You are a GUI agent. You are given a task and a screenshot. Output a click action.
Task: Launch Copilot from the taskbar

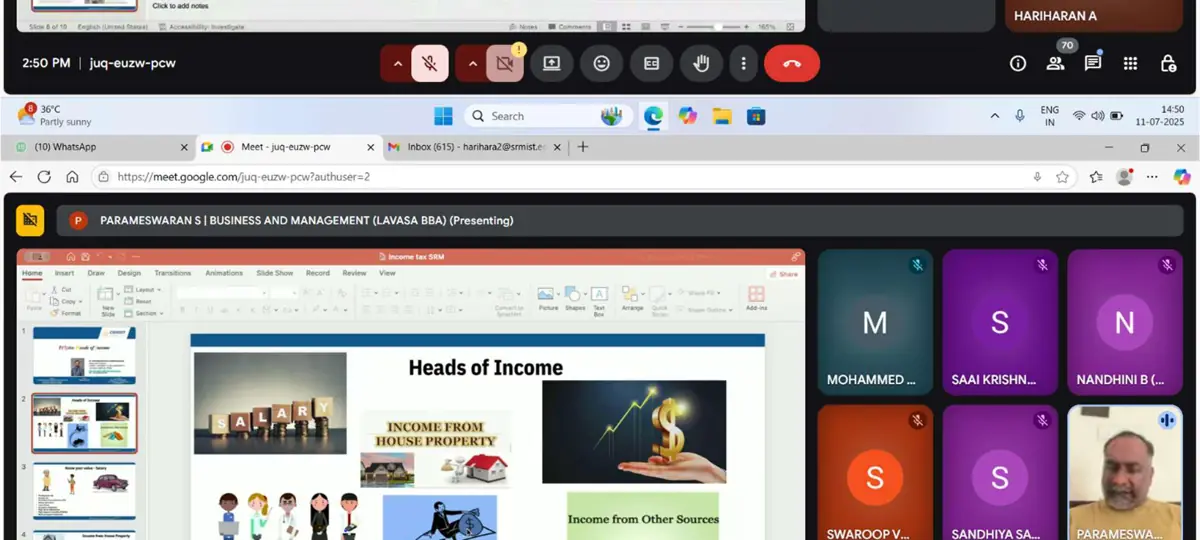pos(687,116)
